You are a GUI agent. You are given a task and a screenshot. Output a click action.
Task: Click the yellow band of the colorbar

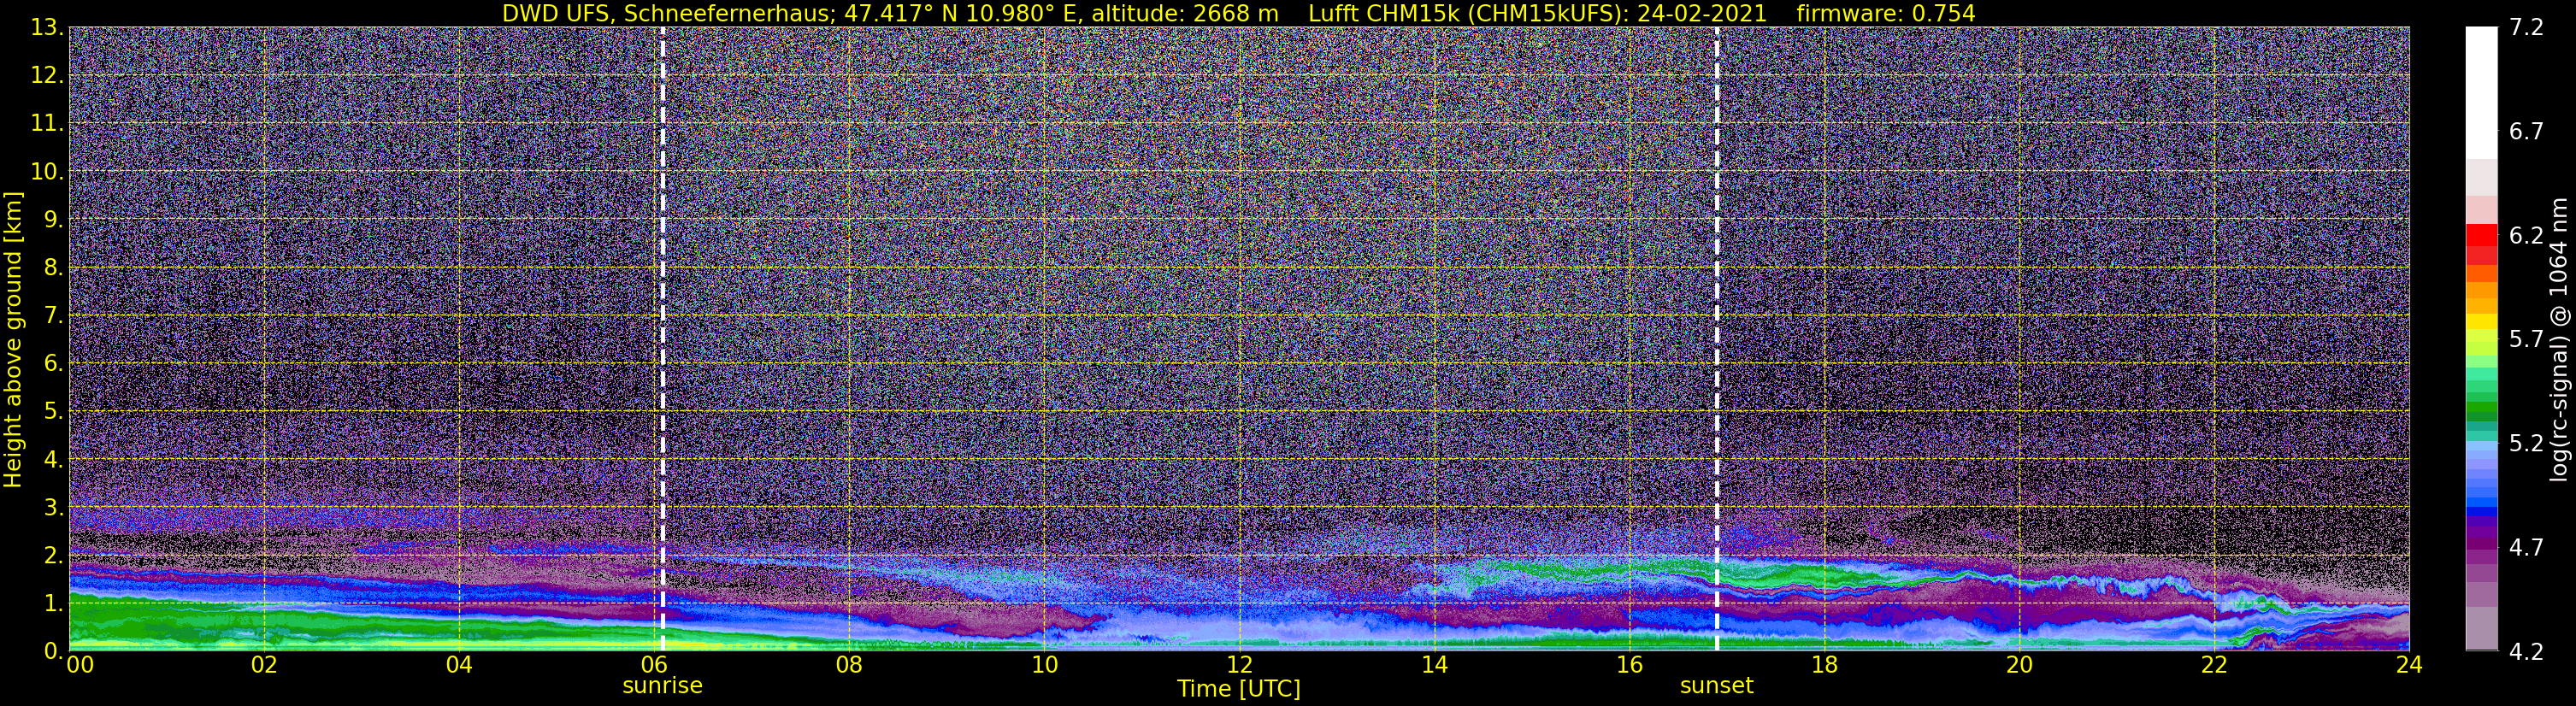click(2482, 323)
